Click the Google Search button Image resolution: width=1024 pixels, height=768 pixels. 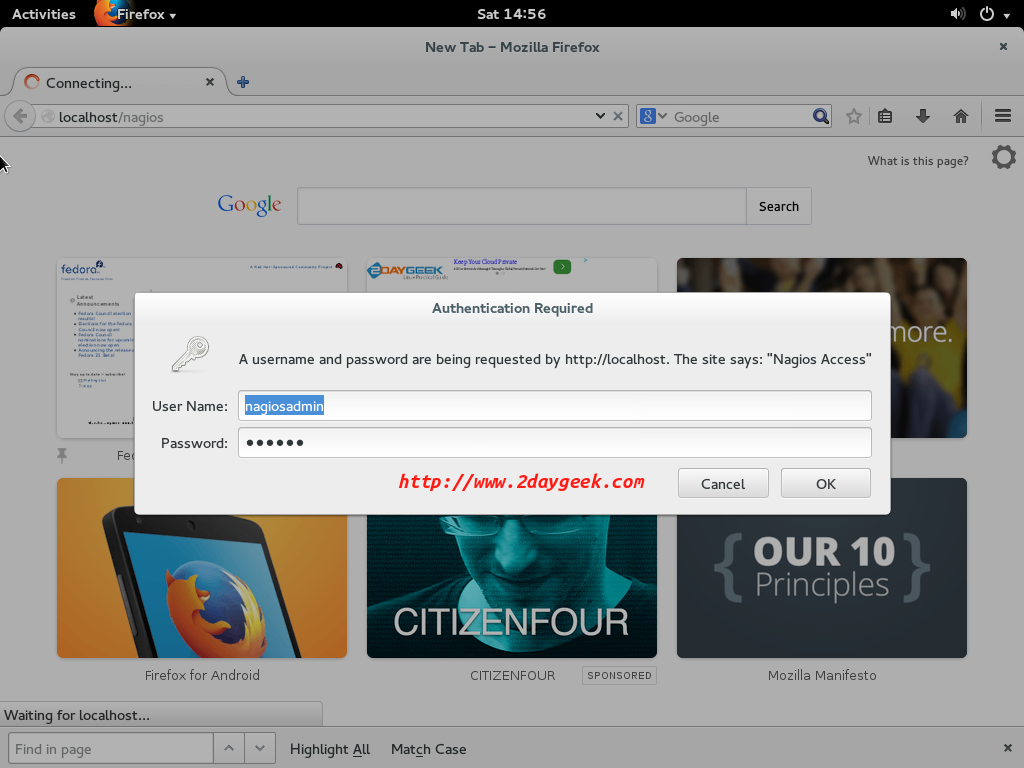[x=778, y=206]
